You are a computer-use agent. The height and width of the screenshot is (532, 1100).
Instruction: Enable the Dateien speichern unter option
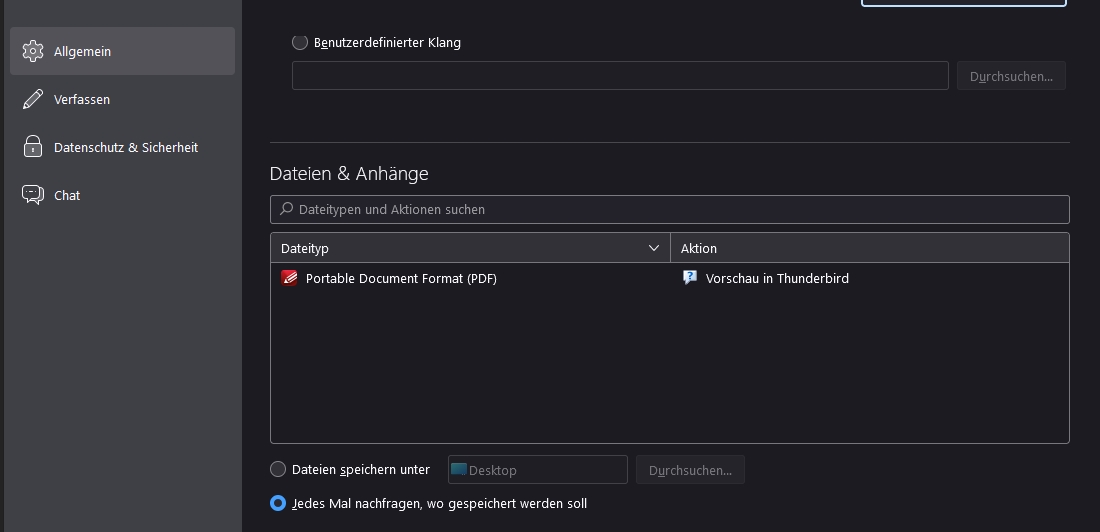(x=278, y=469)
